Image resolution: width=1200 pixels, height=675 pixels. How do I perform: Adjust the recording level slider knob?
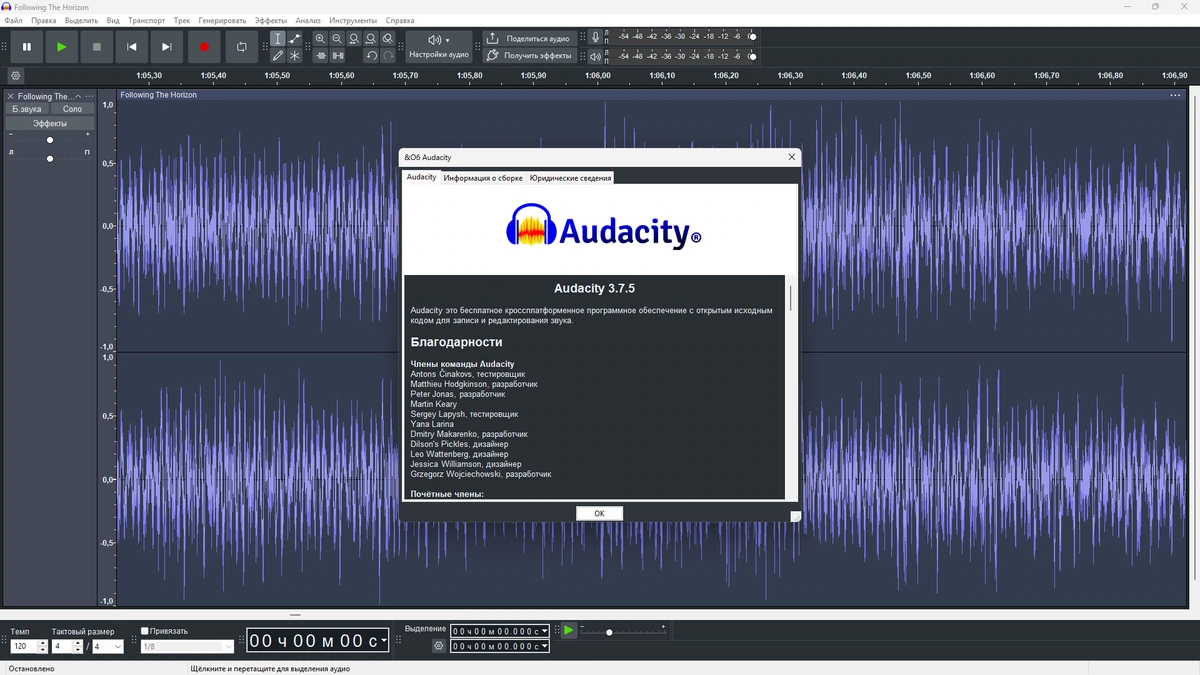tap(752, 38)
